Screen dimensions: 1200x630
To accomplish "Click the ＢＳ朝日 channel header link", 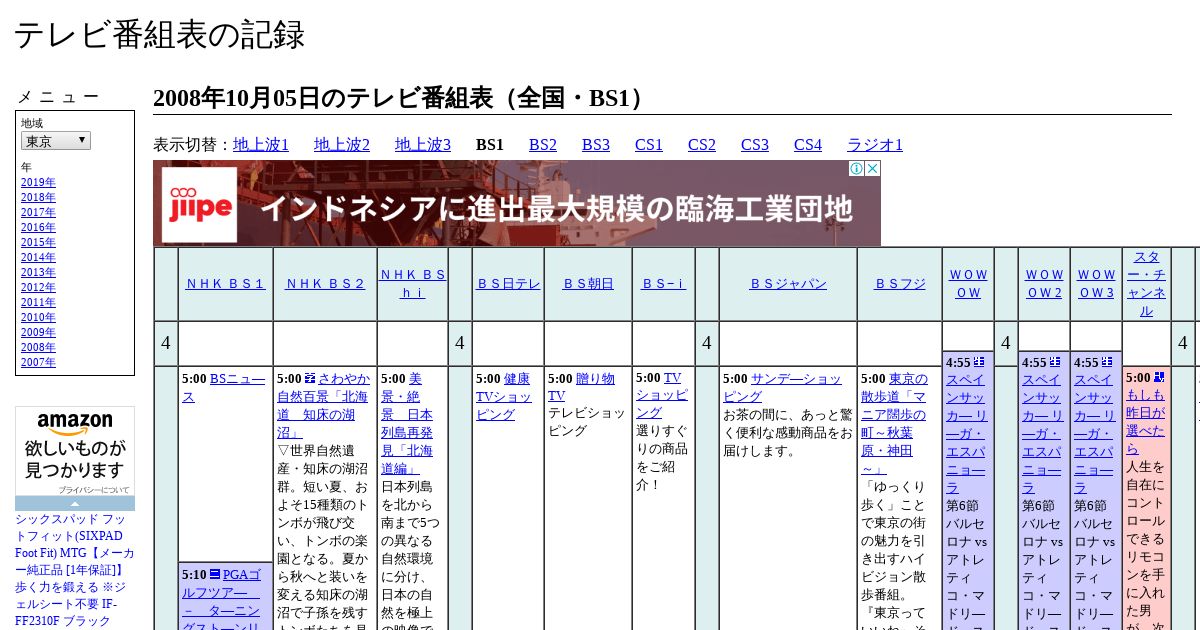I will 588,284.
